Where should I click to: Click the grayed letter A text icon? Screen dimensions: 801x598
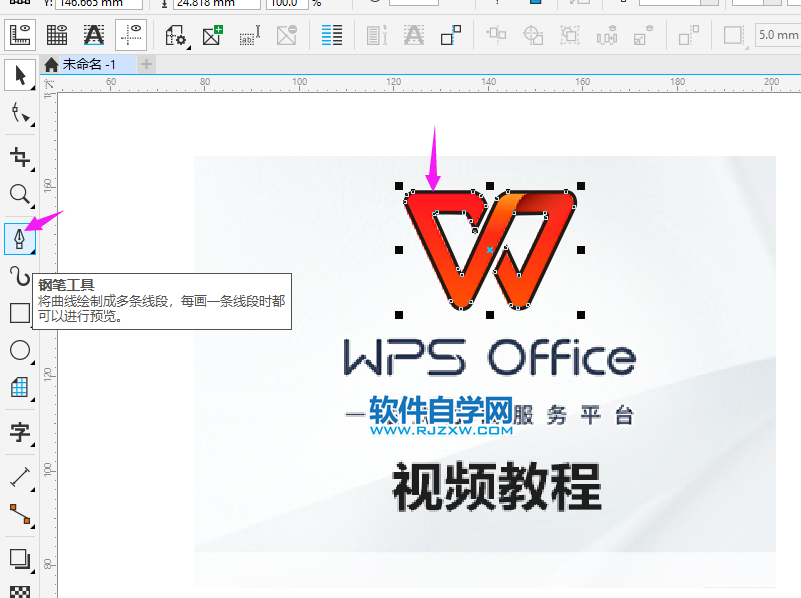tap(414, 35)
